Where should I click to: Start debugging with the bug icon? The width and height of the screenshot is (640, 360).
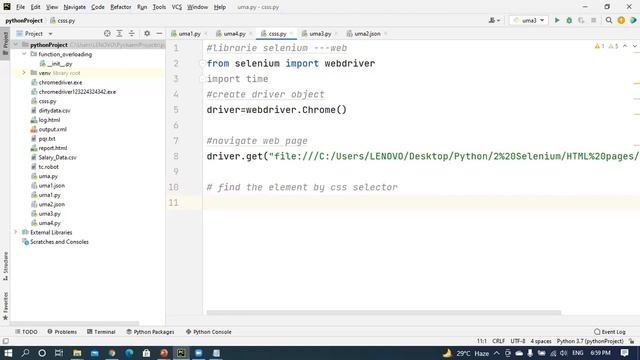click(569, 20)
